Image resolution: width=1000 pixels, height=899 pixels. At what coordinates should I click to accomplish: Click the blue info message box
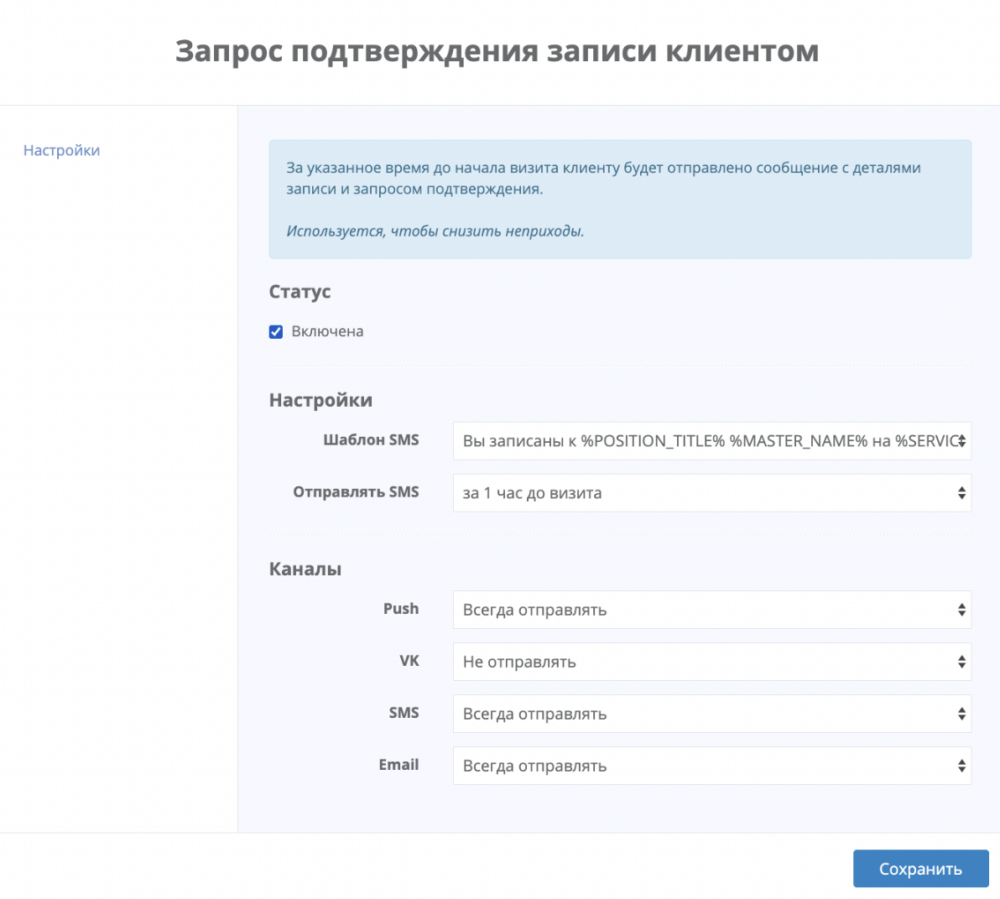(x=619, y=199)
